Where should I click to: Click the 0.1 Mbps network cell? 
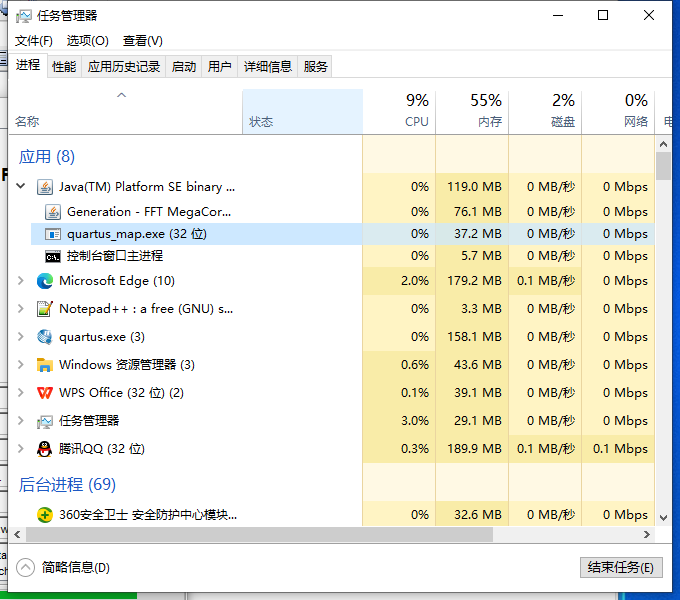[620, 449]
